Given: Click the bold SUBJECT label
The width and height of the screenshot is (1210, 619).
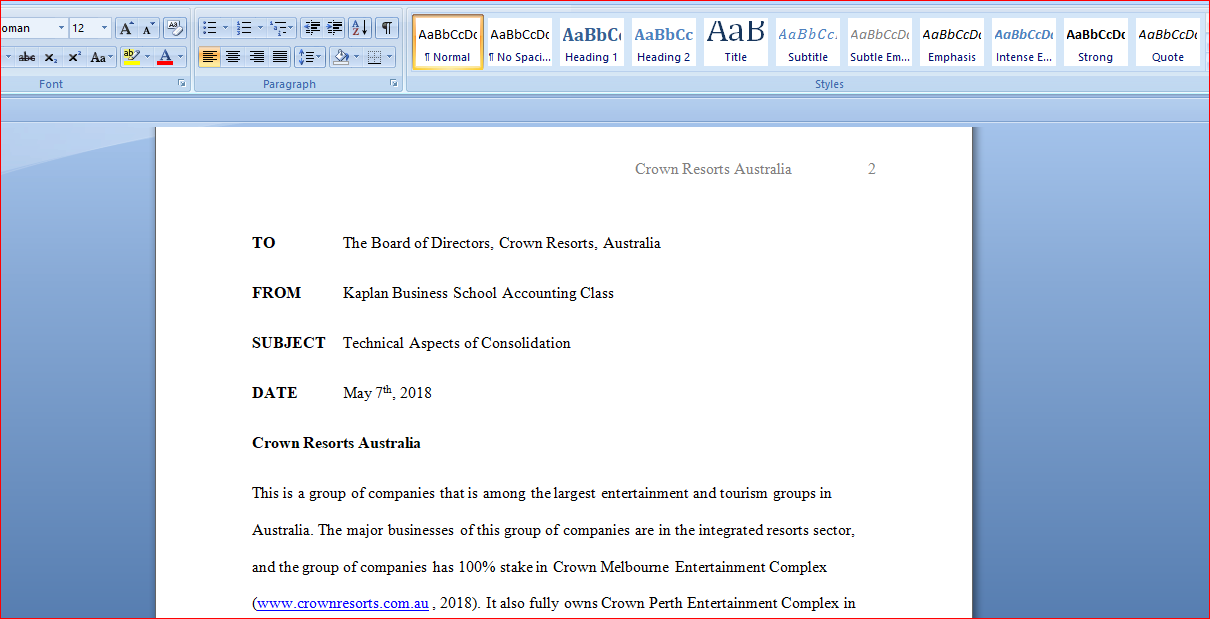Looking at the screenshot, I should 289,343.
